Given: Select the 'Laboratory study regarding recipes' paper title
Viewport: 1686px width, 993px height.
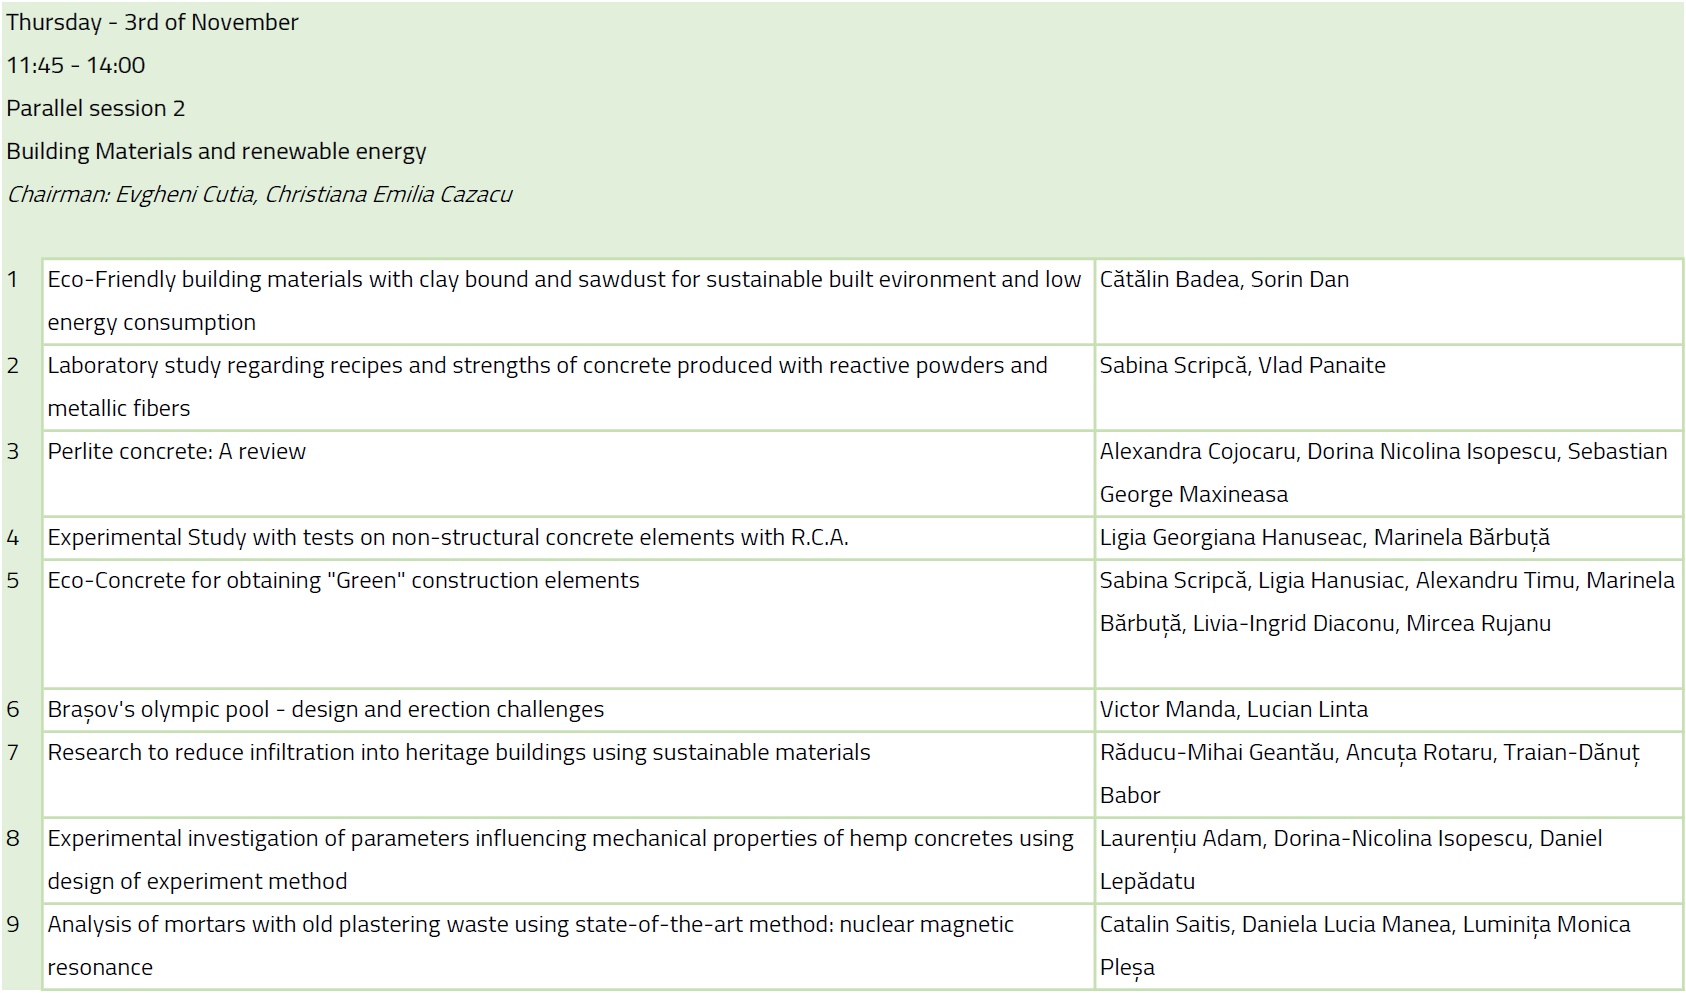Looking at the screenshot, I should 547,366.
